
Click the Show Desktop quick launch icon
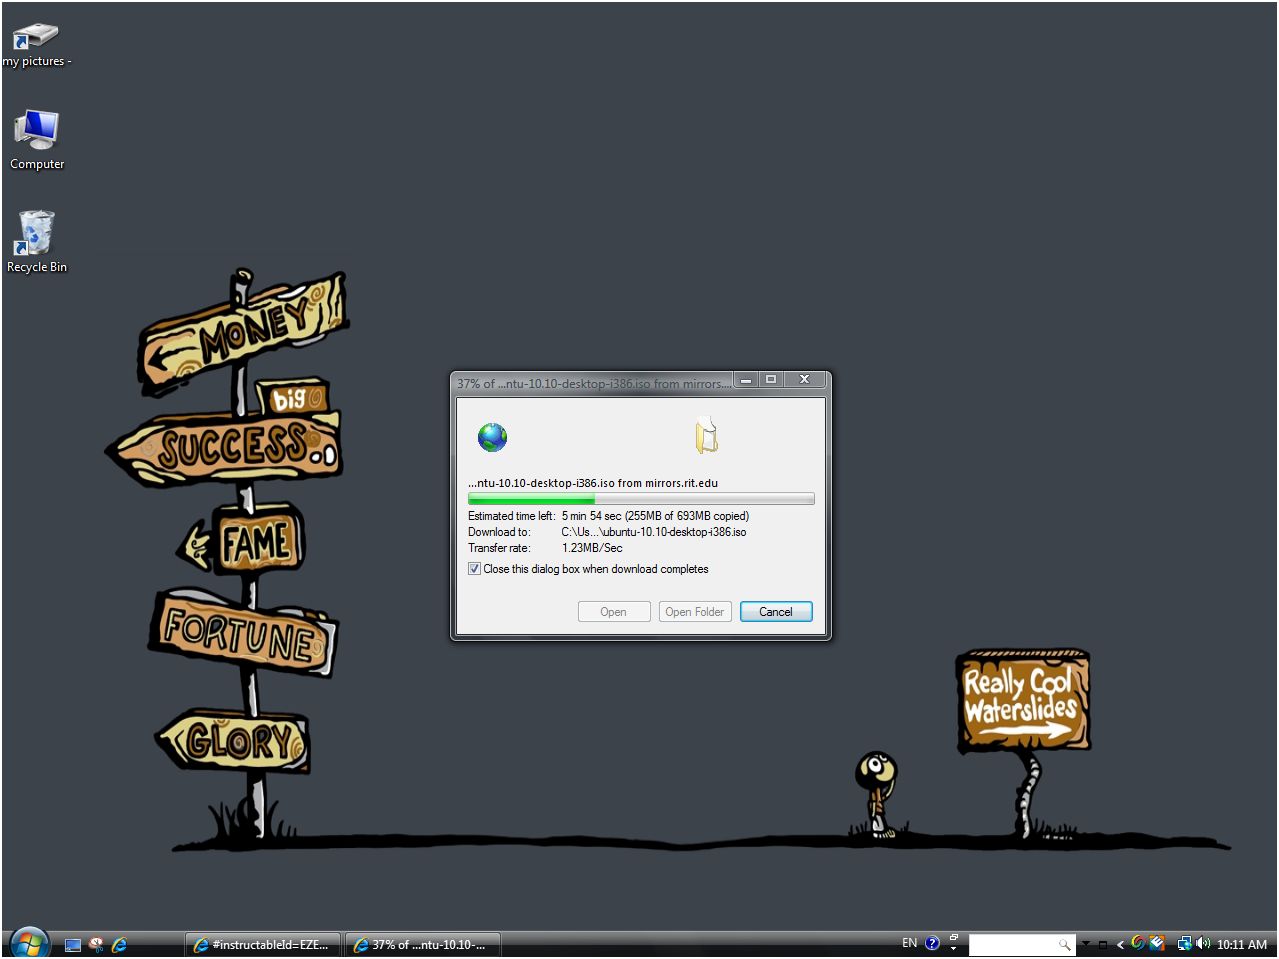[73, 944]
